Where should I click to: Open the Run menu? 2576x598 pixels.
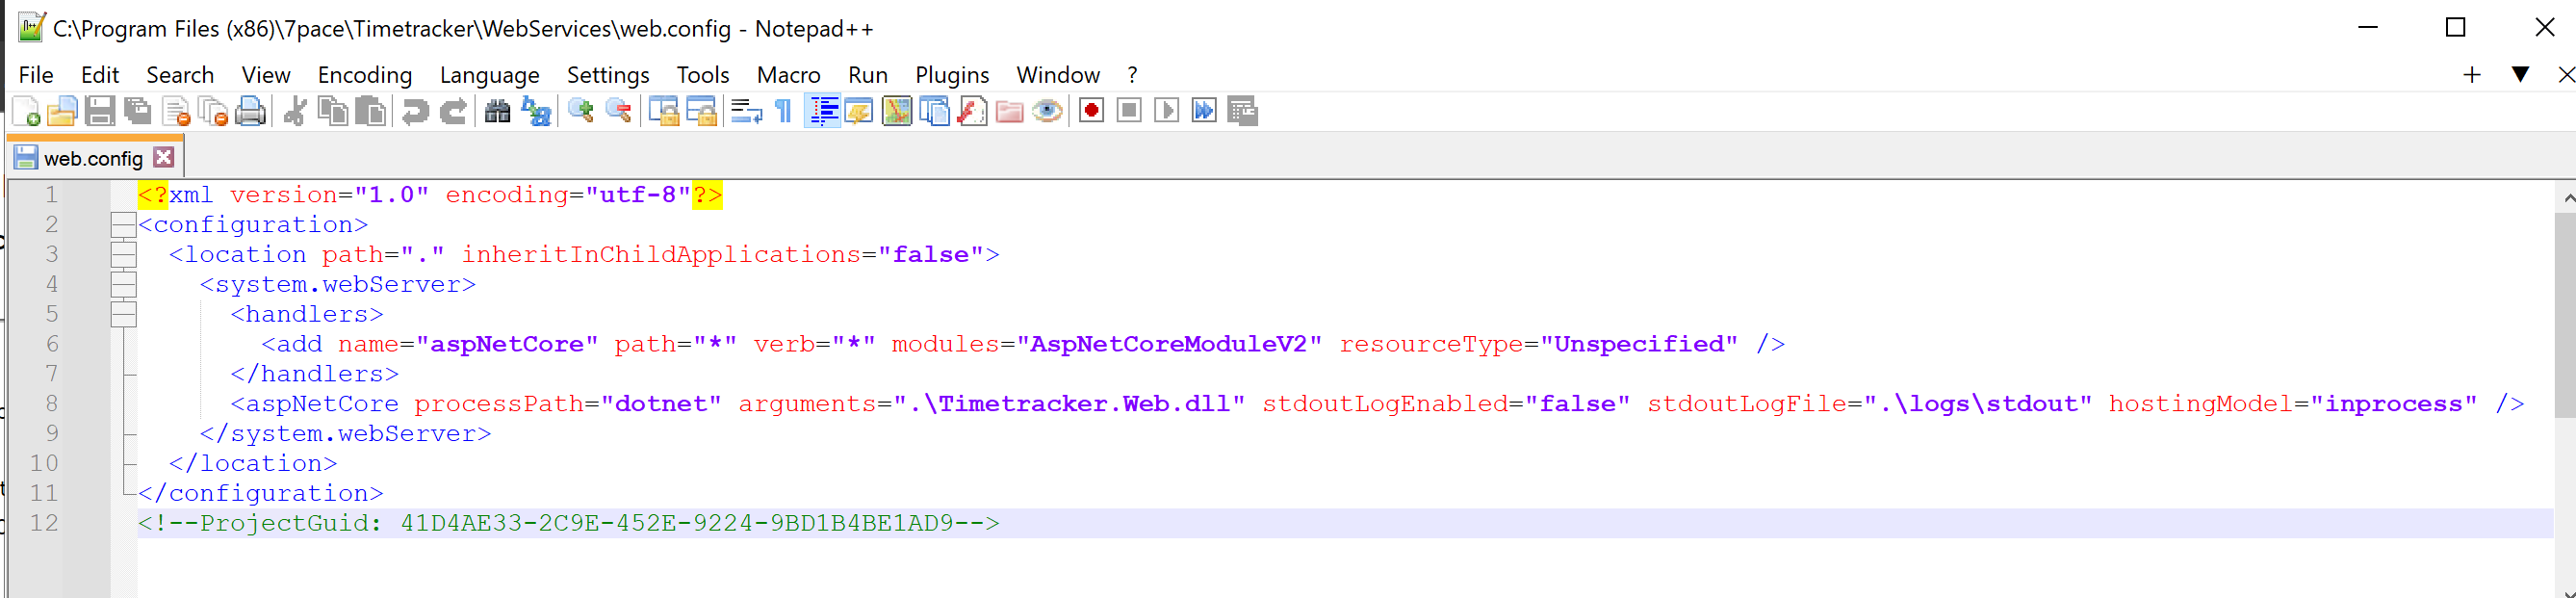868,75
